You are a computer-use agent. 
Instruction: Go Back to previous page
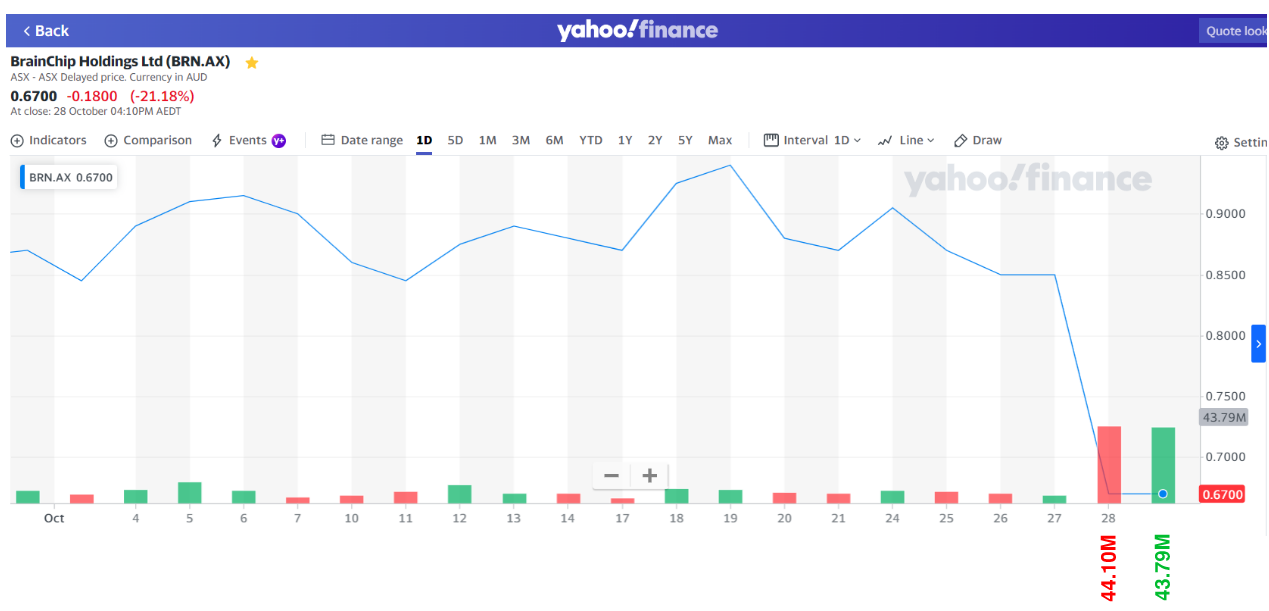pos(46,31)
